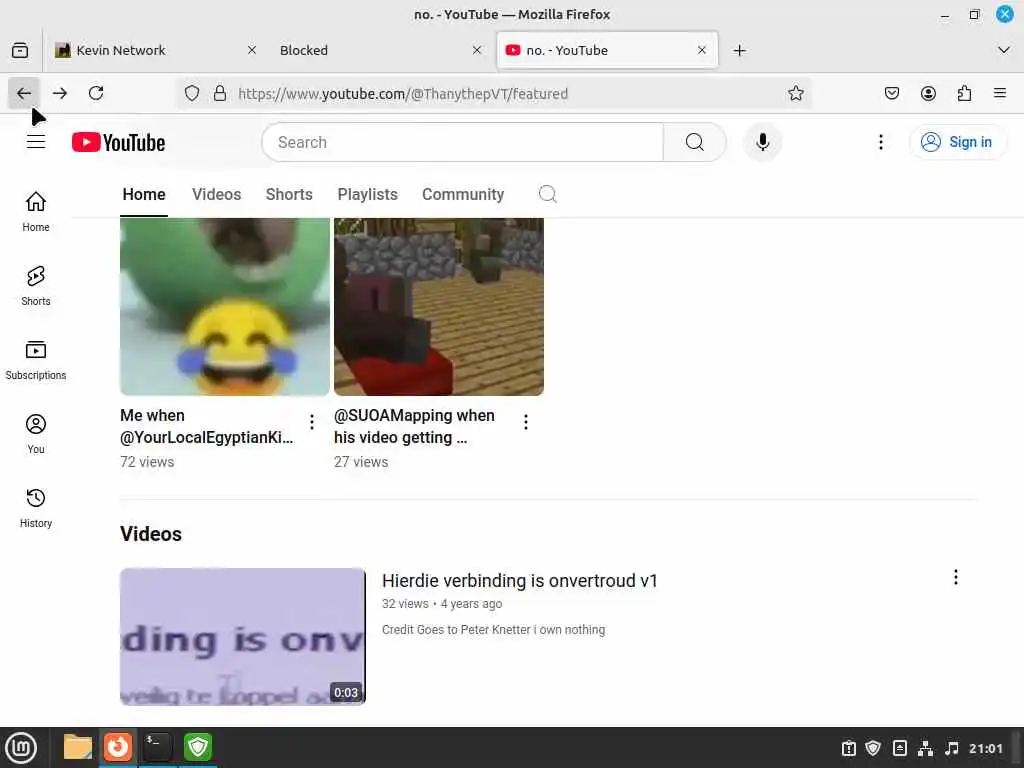1024x768 pixels.
Task: Reload the current YouTube page
Action: click(x=96, y=93)
